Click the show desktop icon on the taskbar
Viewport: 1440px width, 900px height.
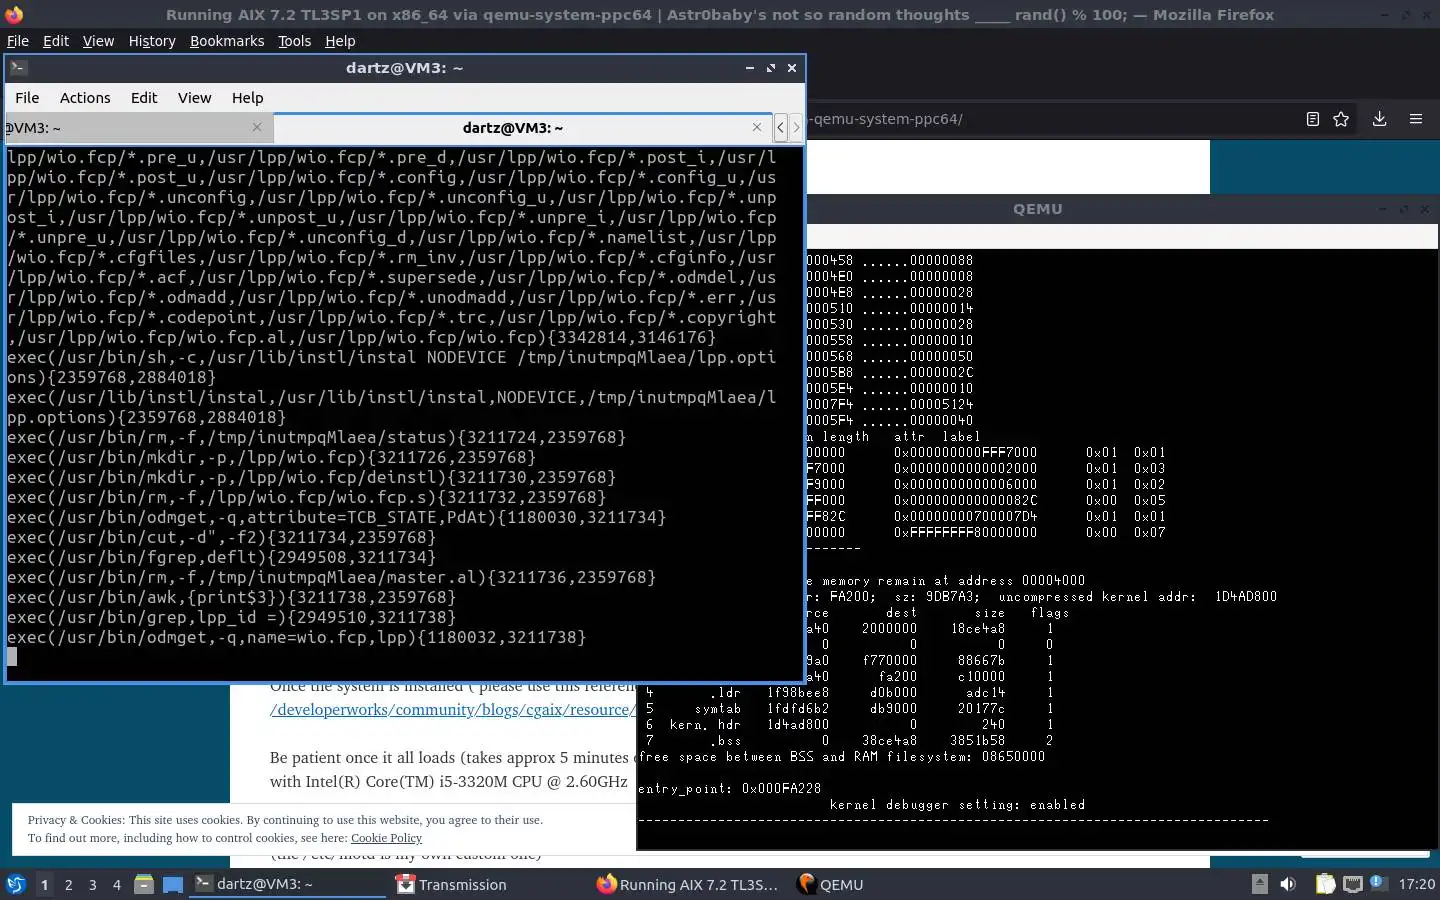click(x=173, y=884)
